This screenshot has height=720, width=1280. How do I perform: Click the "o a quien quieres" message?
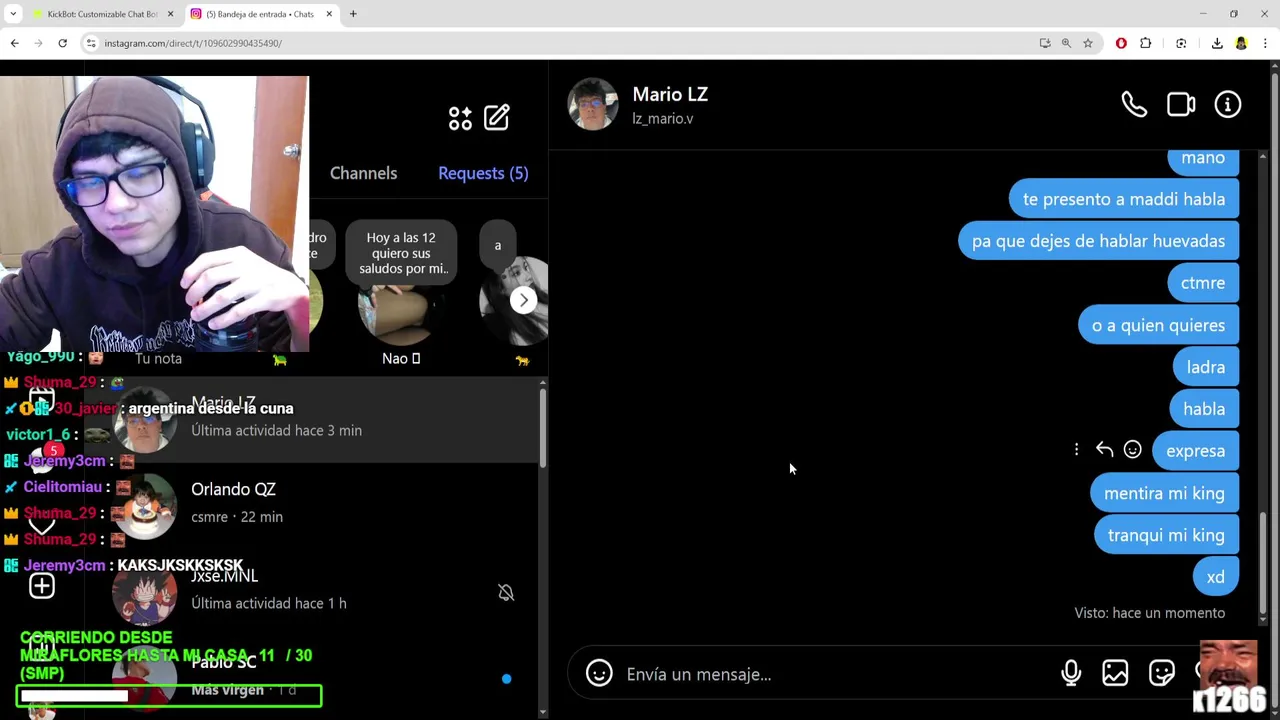pos(1158,325)
